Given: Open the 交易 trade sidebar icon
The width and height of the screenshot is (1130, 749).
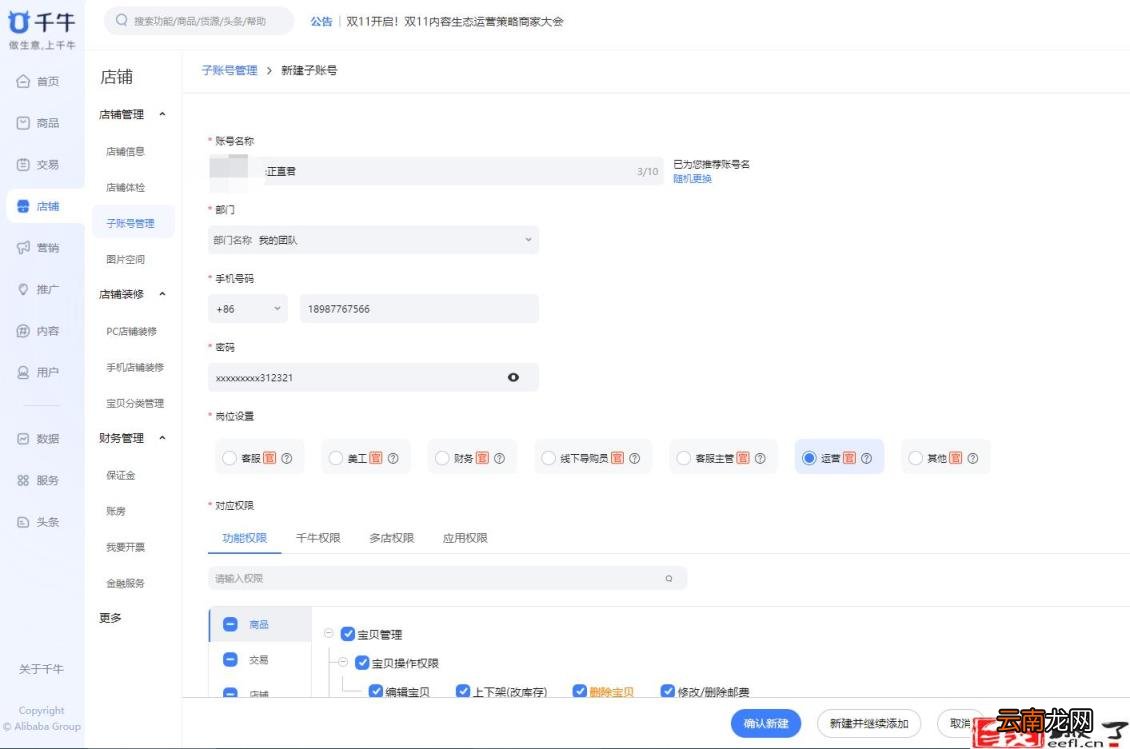Looking at the screenshot, I should click(x=23, y=164).
